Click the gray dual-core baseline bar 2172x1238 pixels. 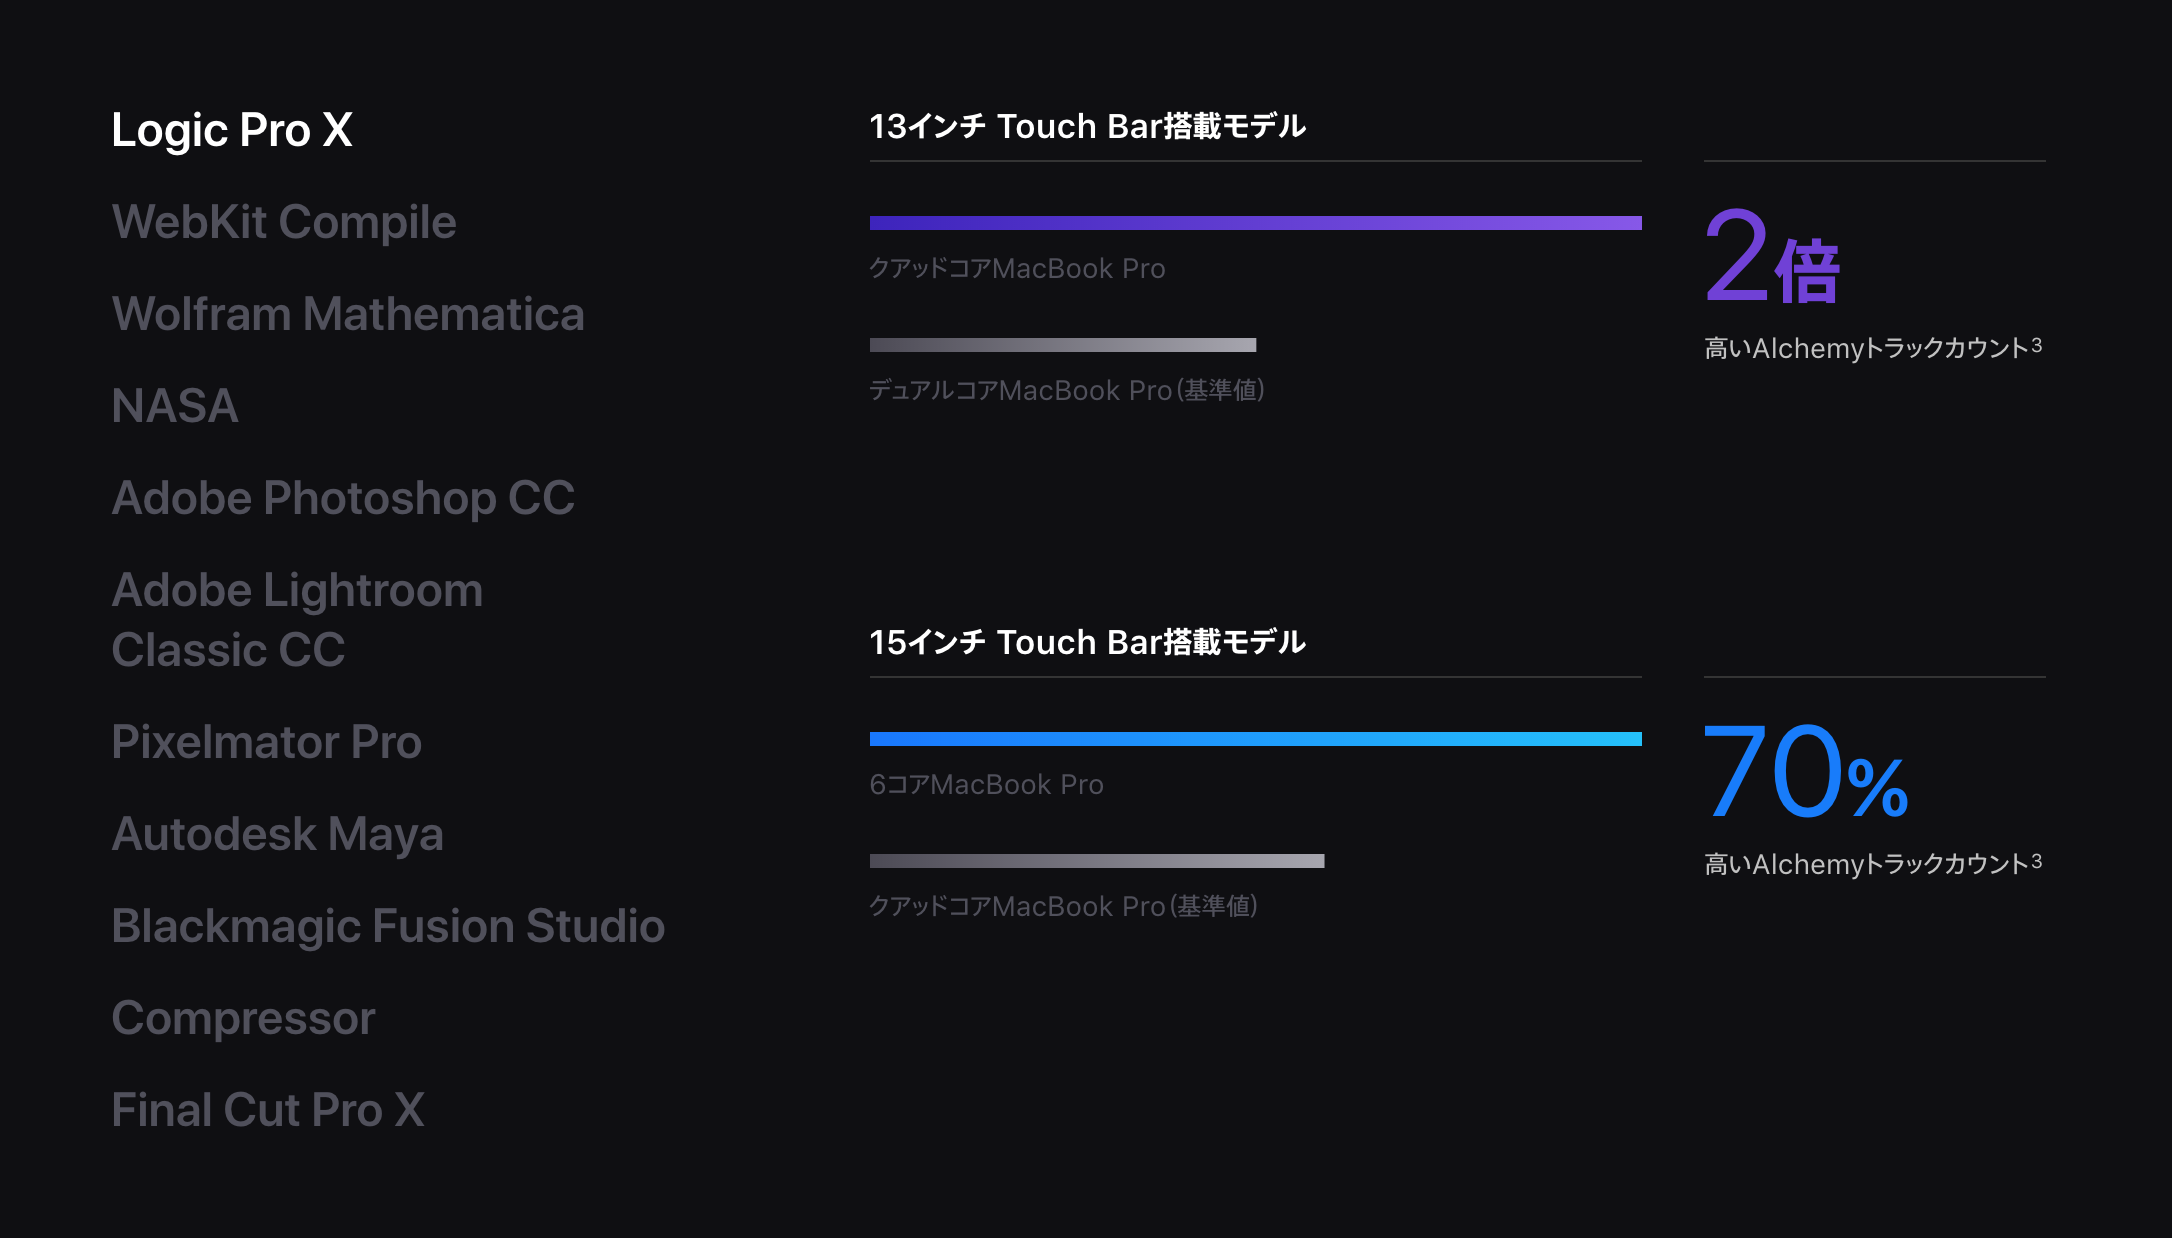1063,345
